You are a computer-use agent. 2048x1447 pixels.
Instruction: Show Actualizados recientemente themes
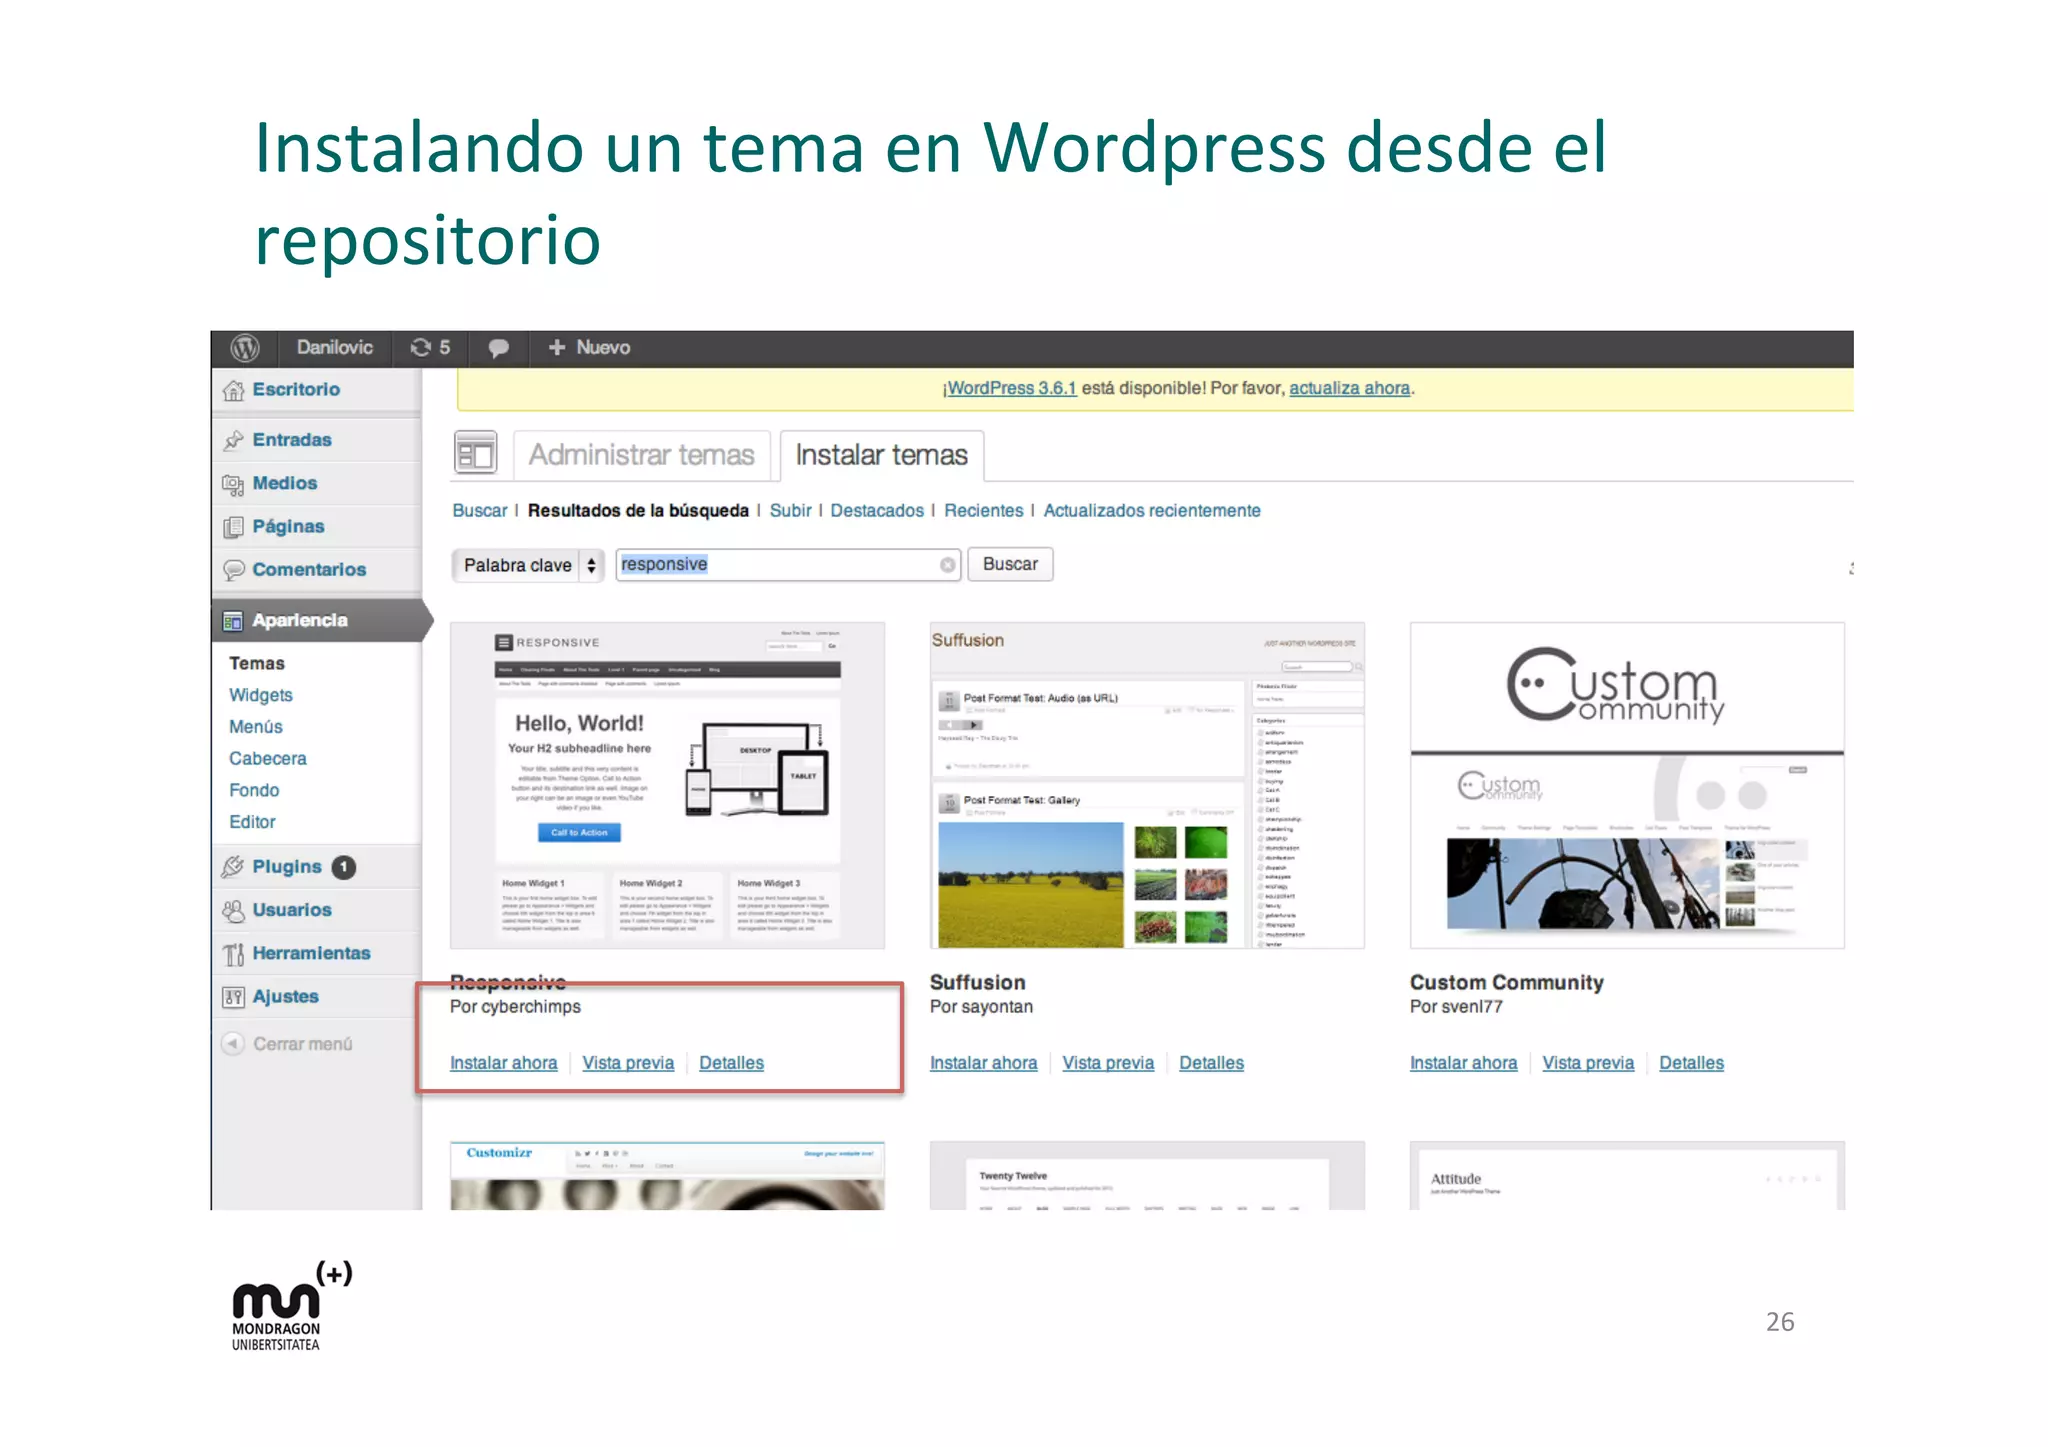pos(1152,510)
